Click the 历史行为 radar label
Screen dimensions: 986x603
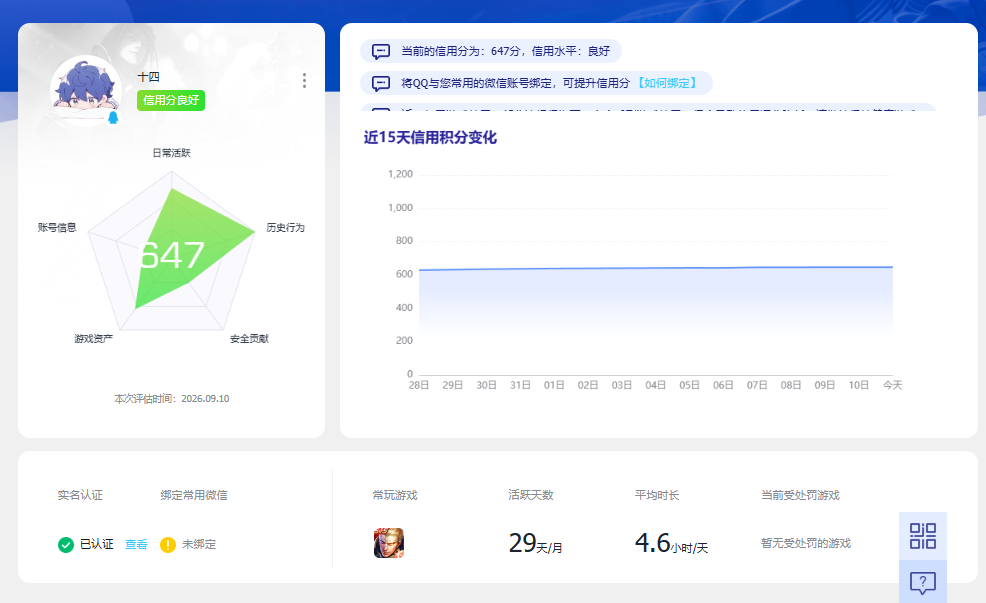(x=285, y=228)
